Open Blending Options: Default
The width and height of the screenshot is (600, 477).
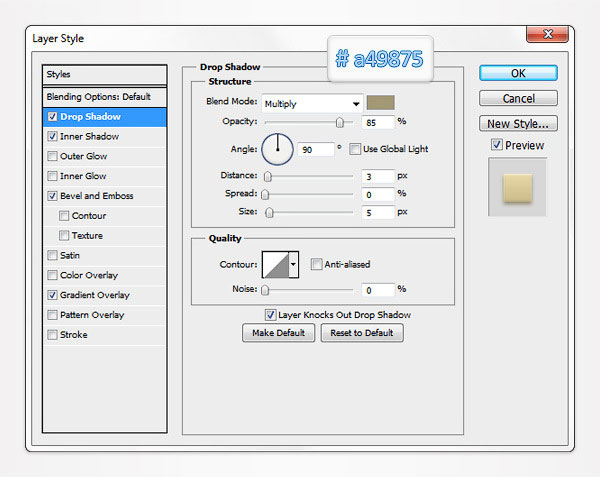click(x=104, y=97)
